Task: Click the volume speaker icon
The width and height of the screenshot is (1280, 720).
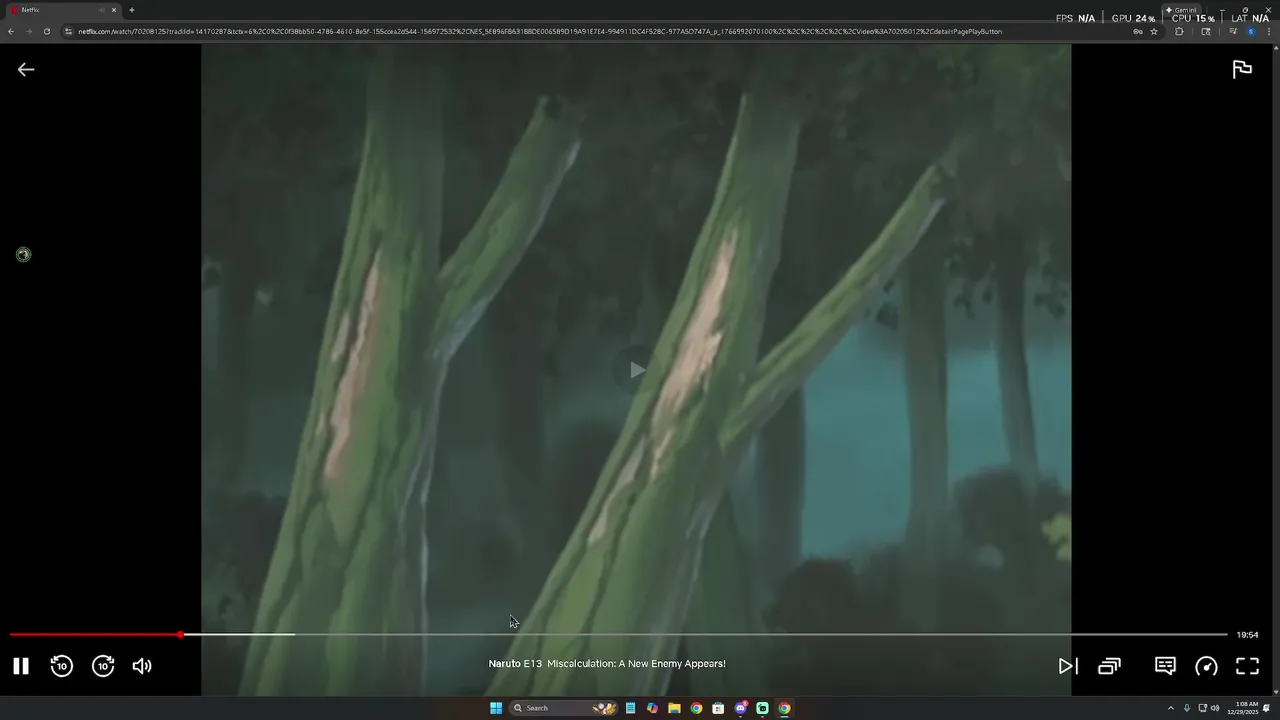Action: tap(142, 666)
